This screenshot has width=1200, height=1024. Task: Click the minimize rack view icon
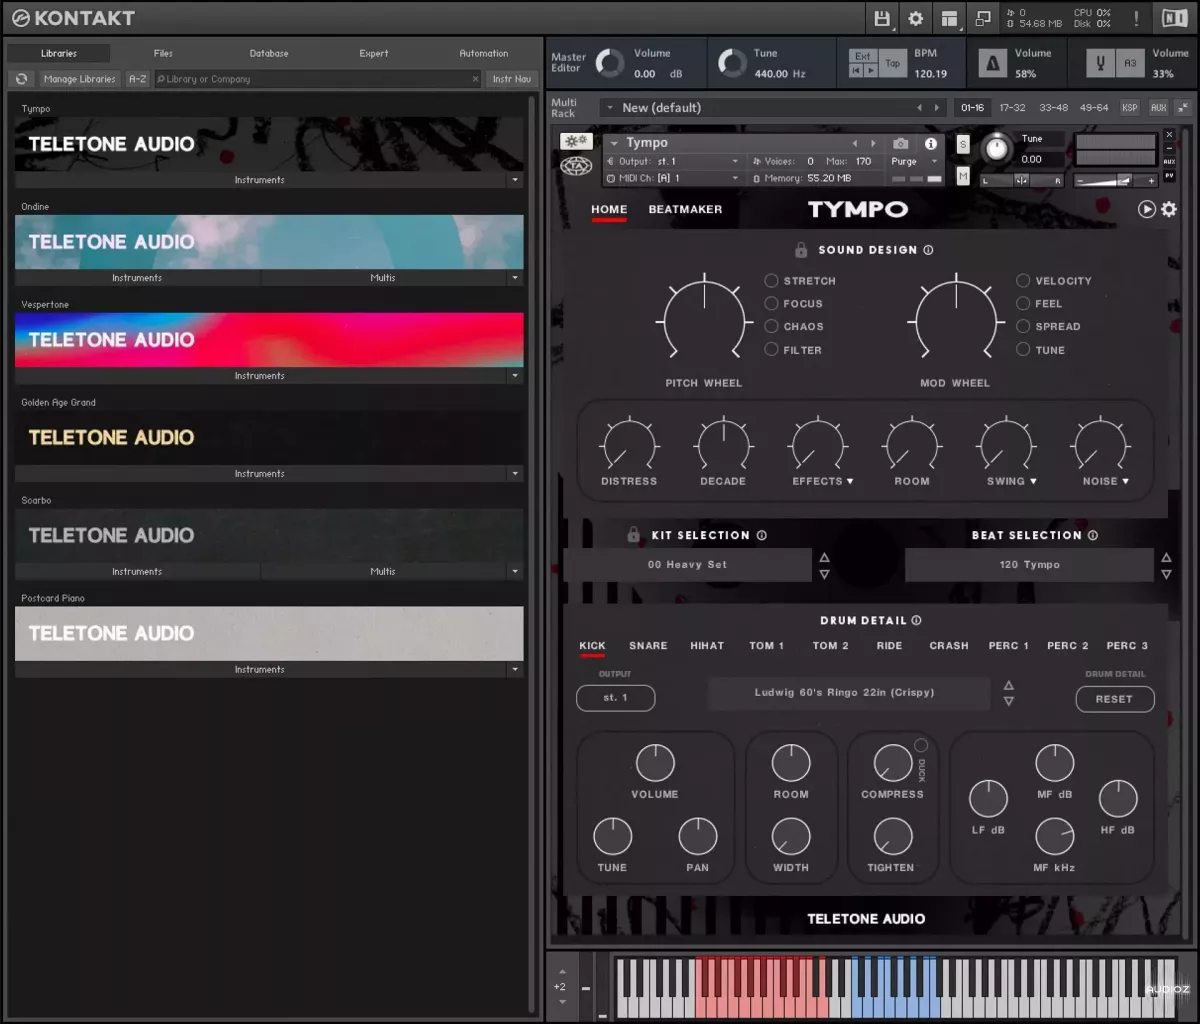pyautogui.click(x=983, y=18)
